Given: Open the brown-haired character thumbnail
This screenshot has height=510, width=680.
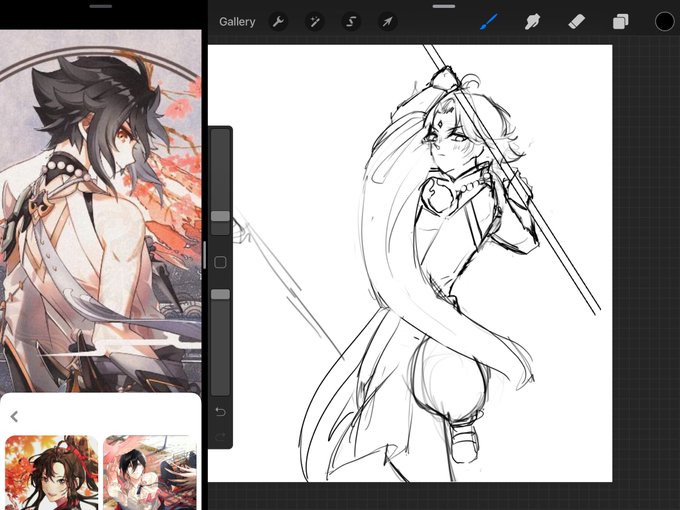Looking at the screenshot, I should point(52,473).
